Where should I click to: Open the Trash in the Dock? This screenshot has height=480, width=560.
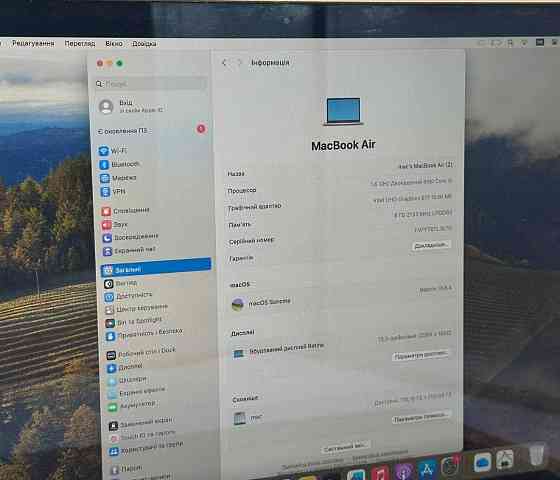tap(536, 454)
